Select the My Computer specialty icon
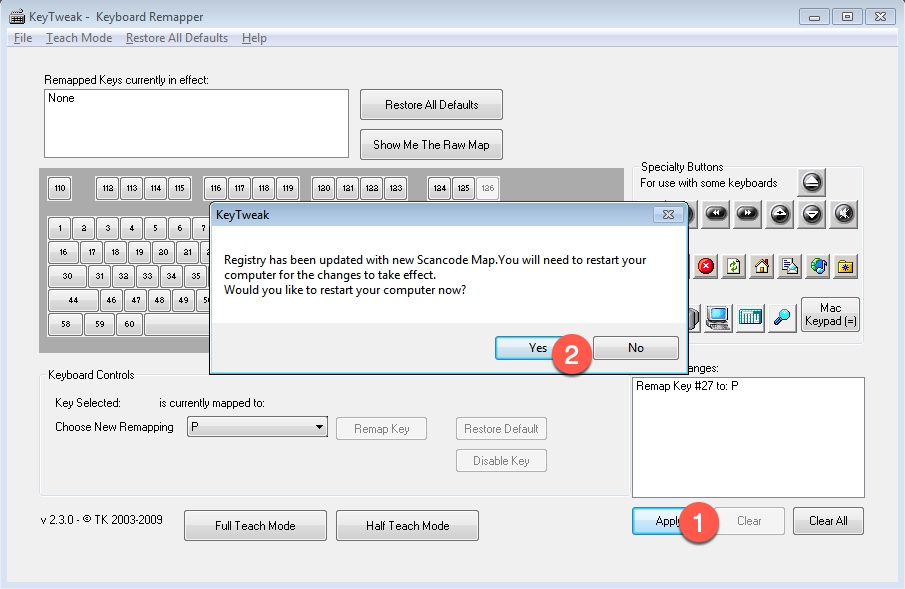This screenshot has height=589, width=905. 717,317
